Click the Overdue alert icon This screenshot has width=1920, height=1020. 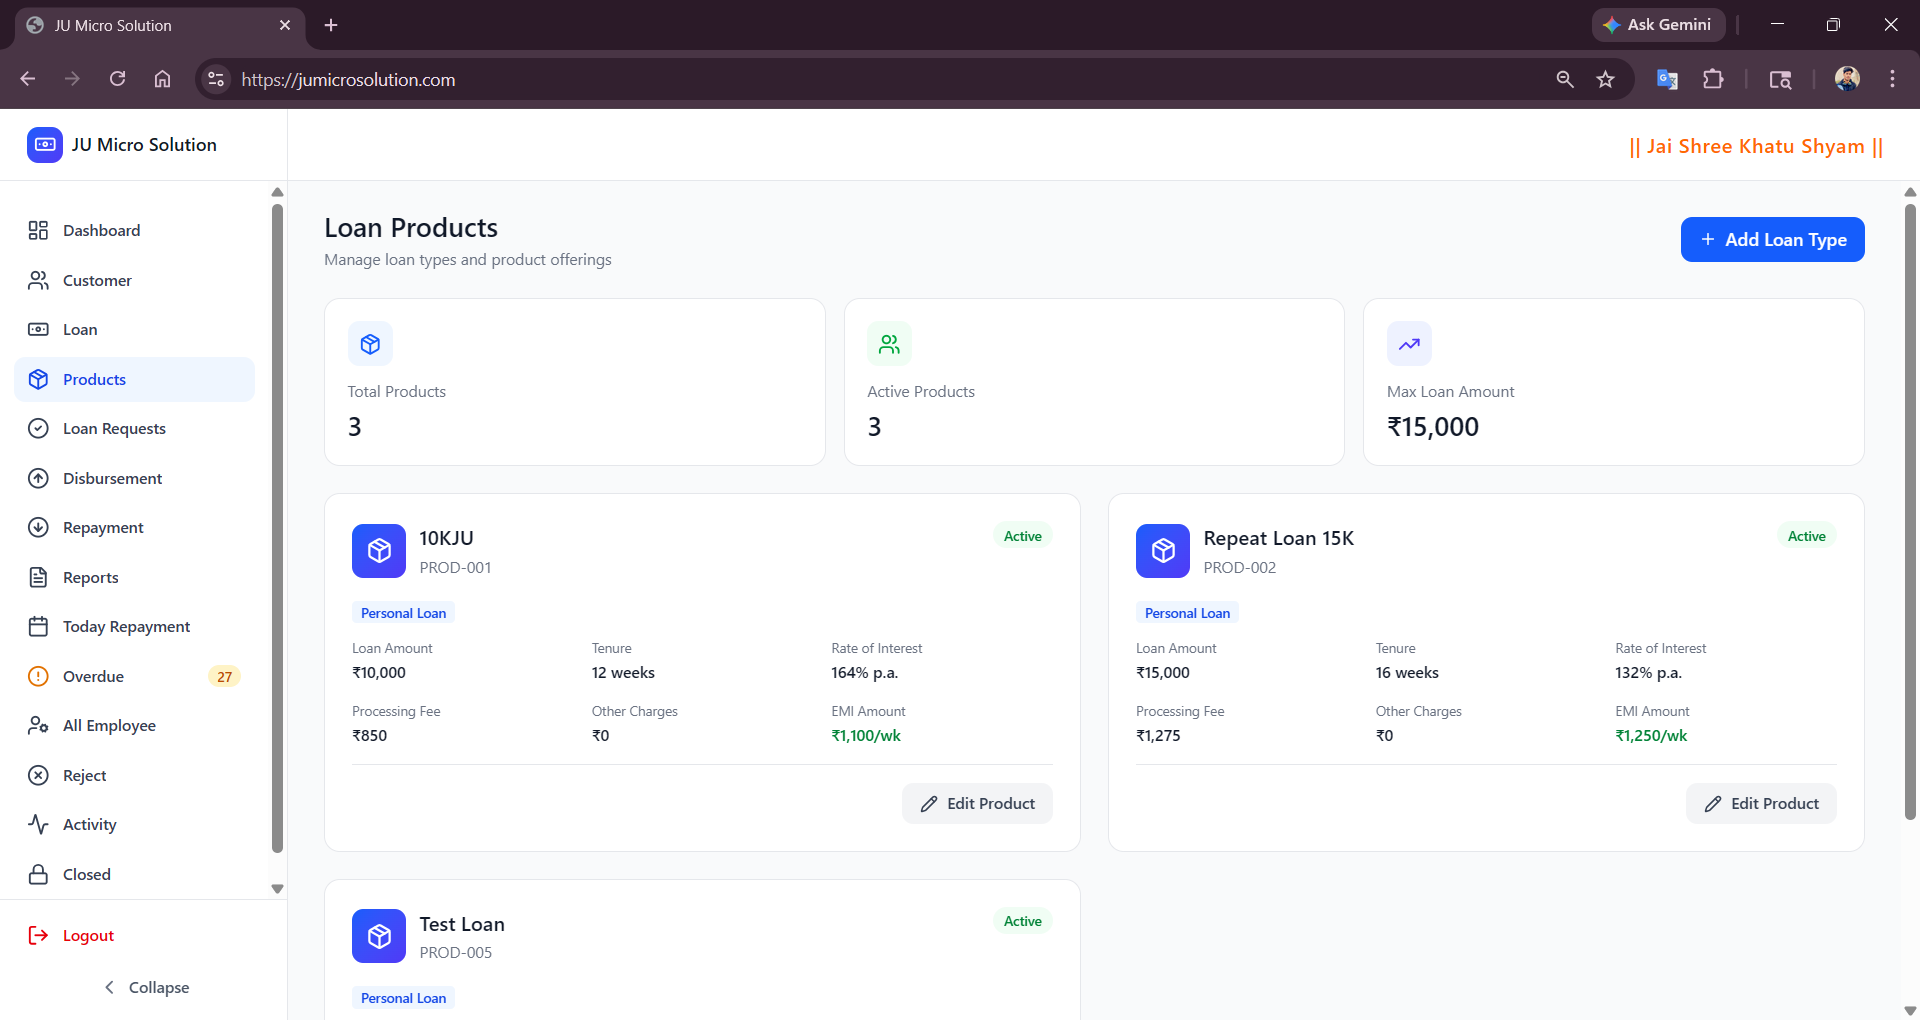coord(38,676)
